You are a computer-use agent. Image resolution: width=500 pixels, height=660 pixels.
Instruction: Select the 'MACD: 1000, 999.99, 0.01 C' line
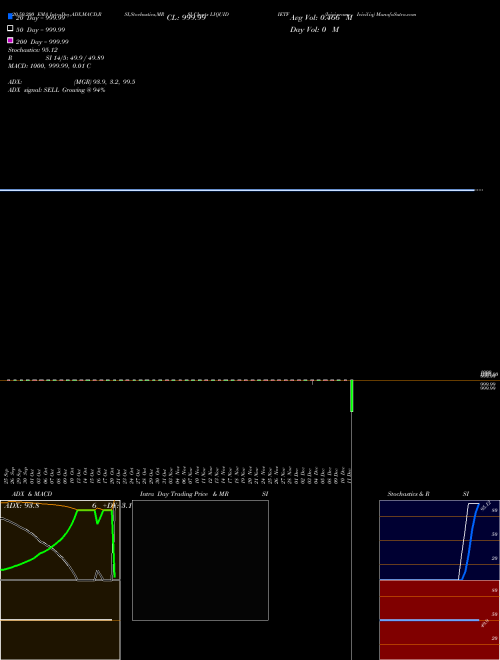(x=49, y=66)
